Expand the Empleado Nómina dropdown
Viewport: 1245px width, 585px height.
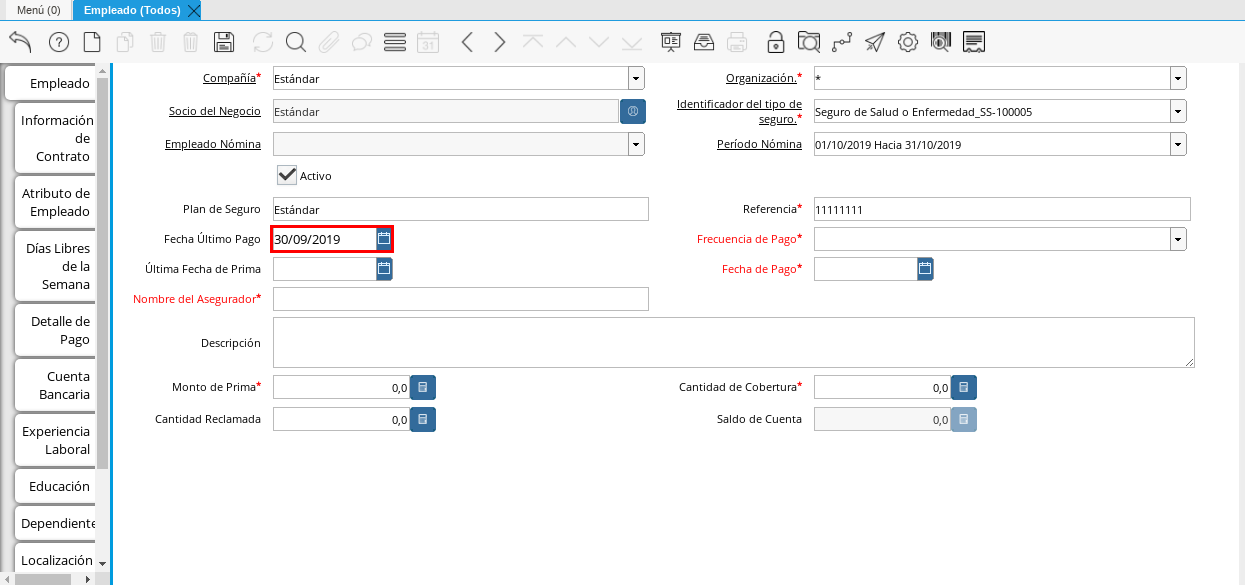tap(636, 144)
